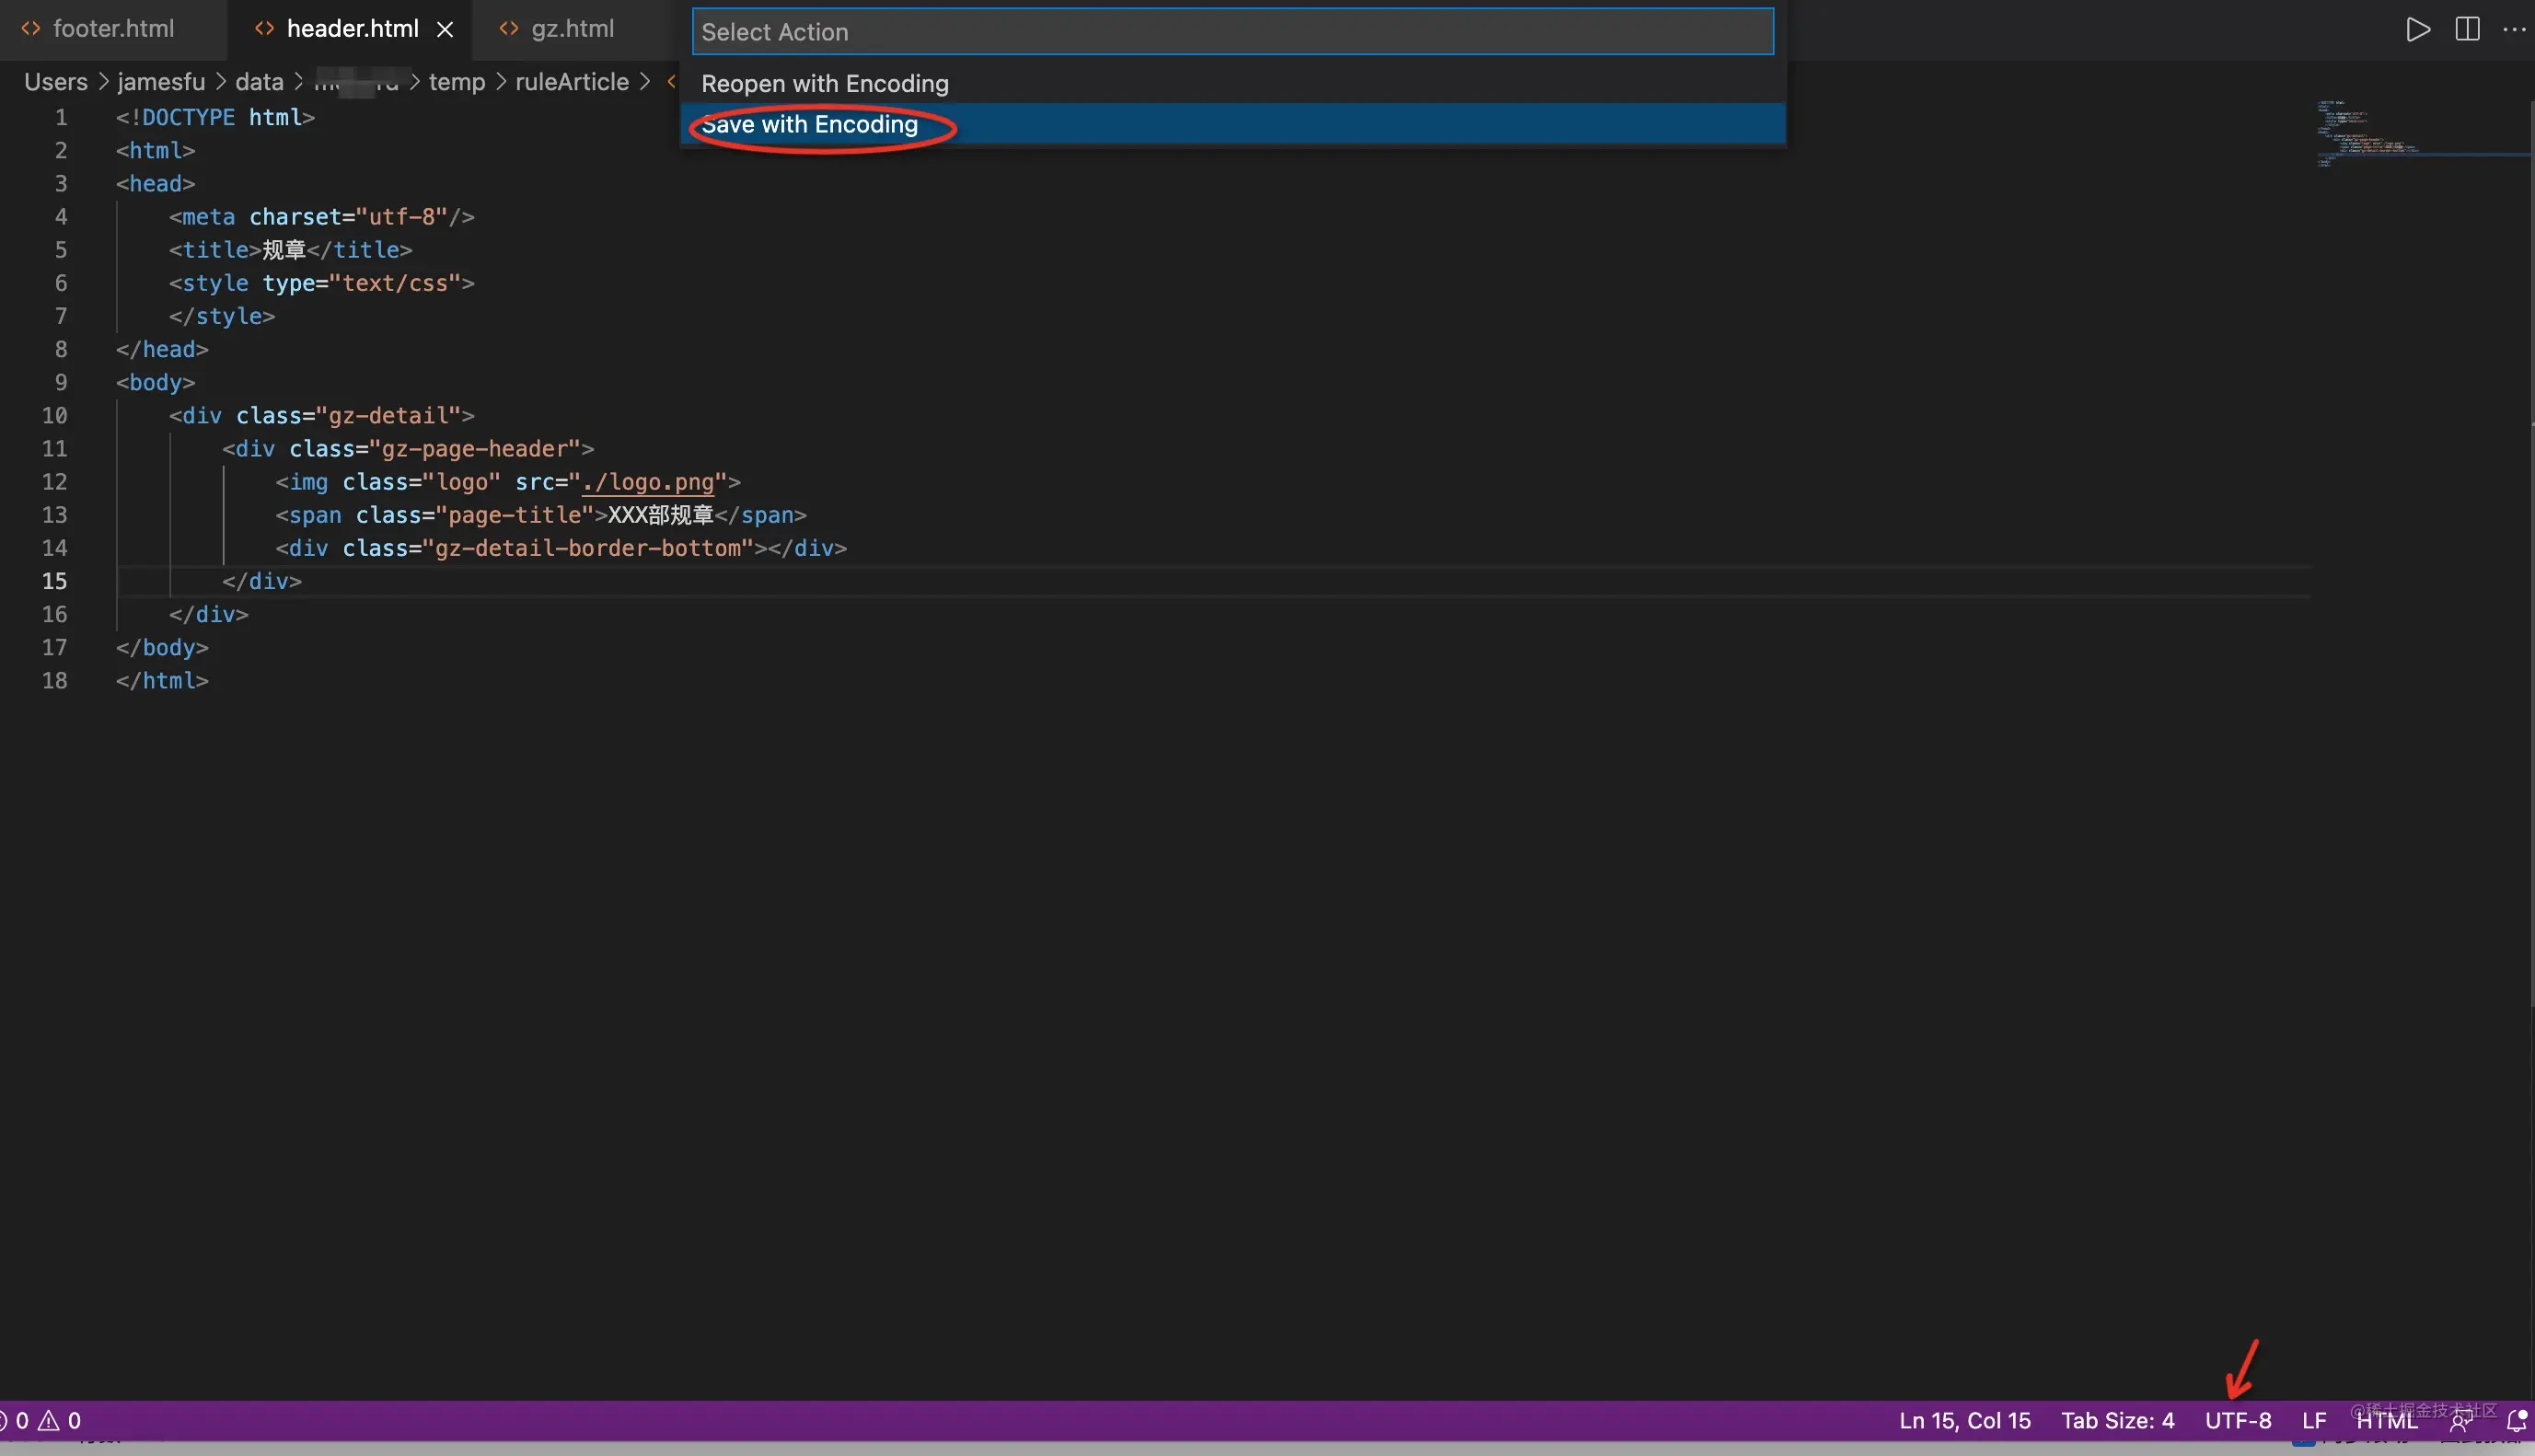Click the warnings triangle icon in status bar
Viewport: 2535px width, 1456px height.
pos(48,1420)
